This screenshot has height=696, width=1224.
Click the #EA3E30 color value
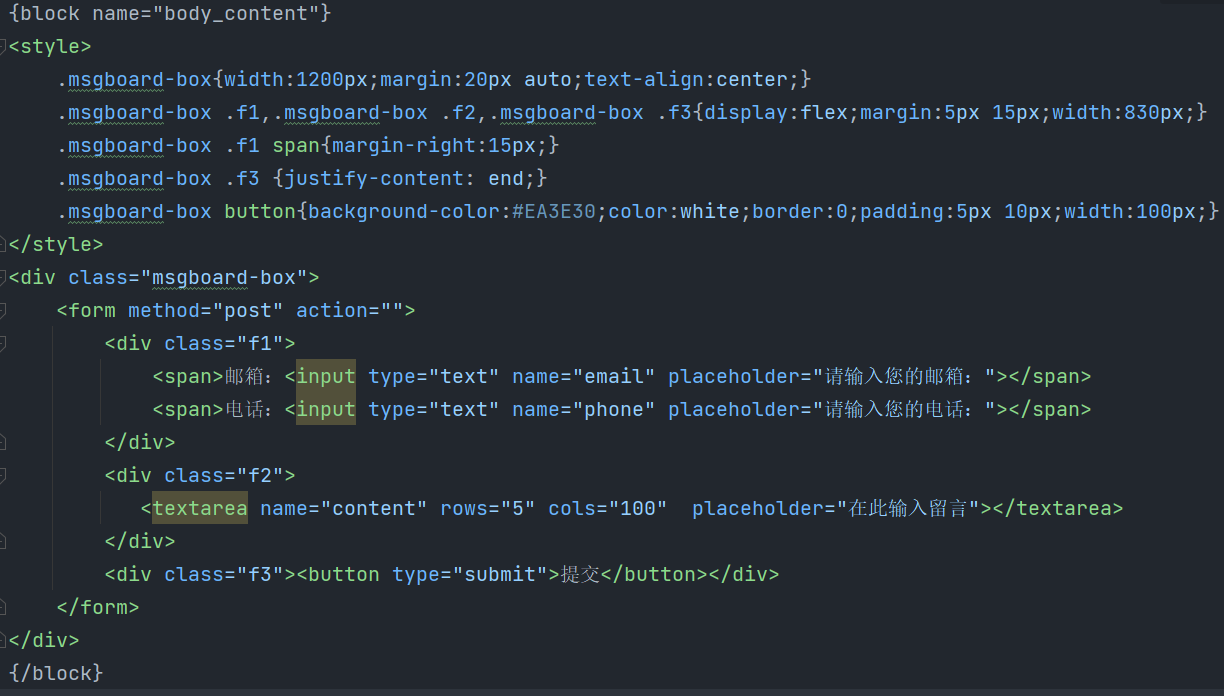tap(554, 211)
